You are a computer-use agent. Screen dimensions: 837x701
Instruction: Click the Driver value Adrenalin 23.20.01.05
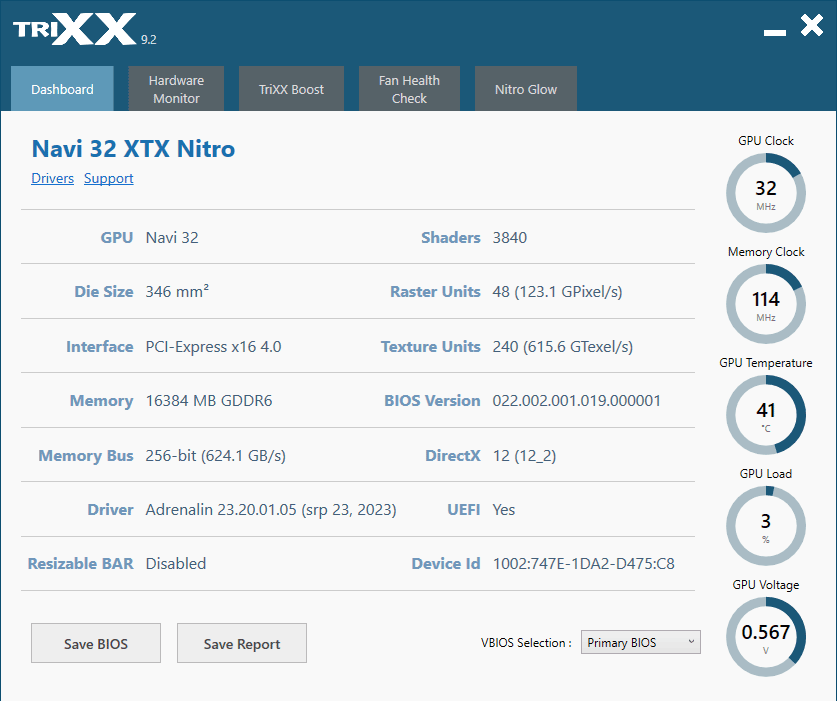coord(271,510)
